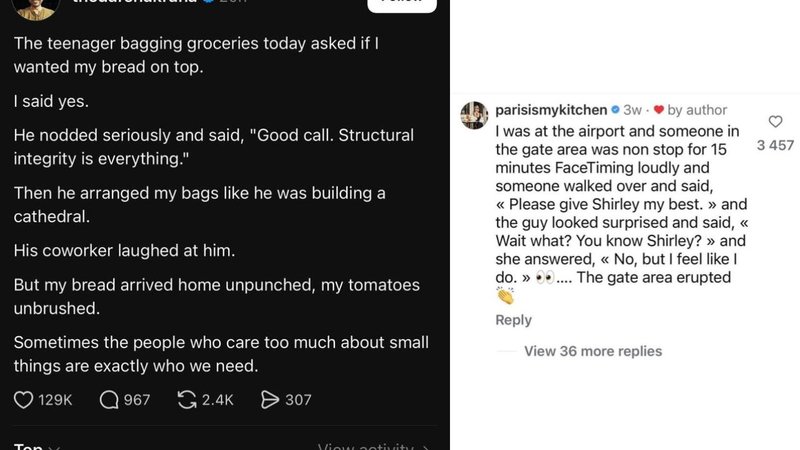Repost using the circular arrows icon
The width and height of the screenshot is (800, 450).
click(186, 400)
